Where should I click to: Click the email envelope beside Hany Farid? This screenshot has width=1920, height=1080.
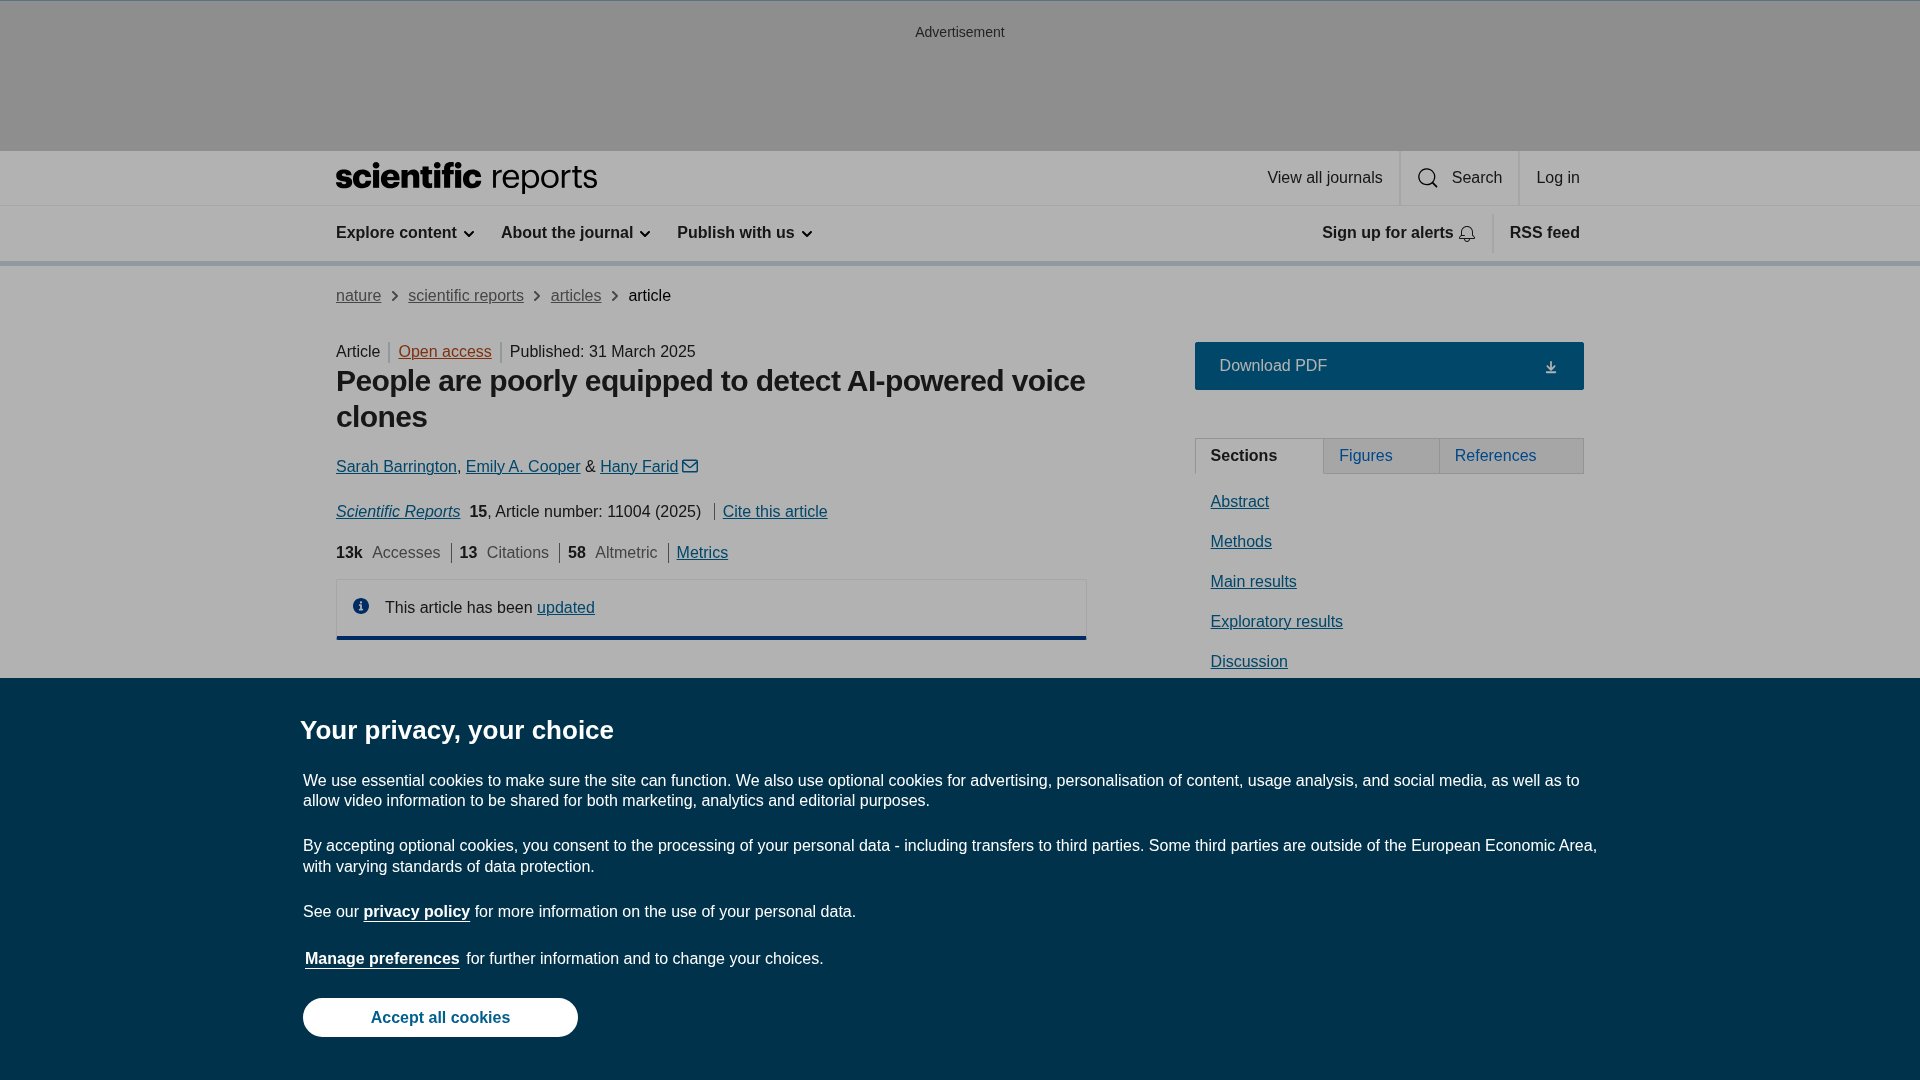click(x=690, y=466)
